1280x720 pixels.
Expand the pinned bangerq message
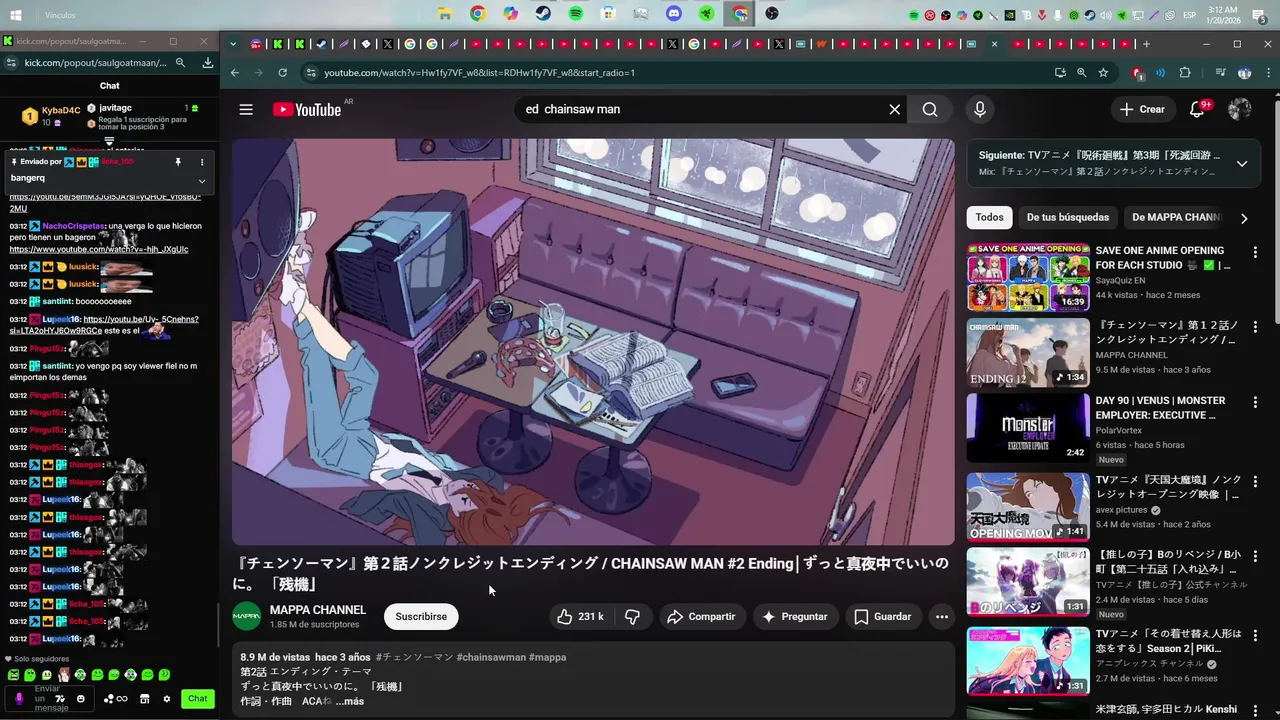click(x=202, y=181)
